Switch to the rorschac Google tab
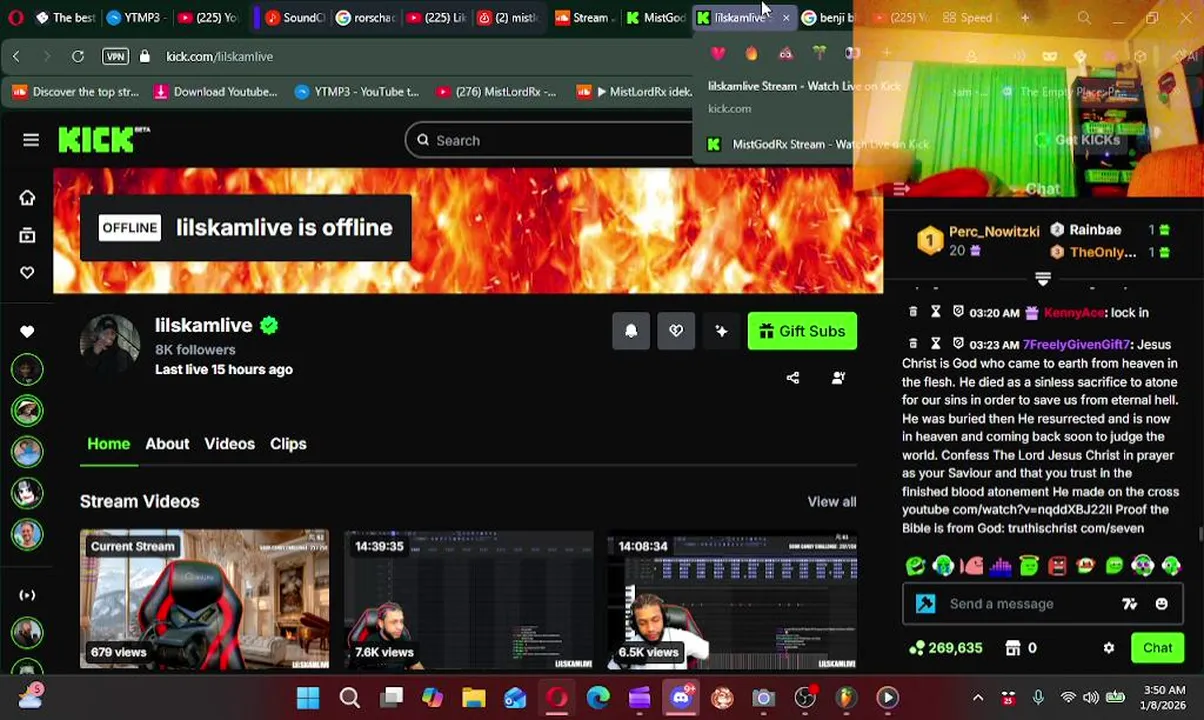This screenshot has width=1204, height=720. click(365, 18)
